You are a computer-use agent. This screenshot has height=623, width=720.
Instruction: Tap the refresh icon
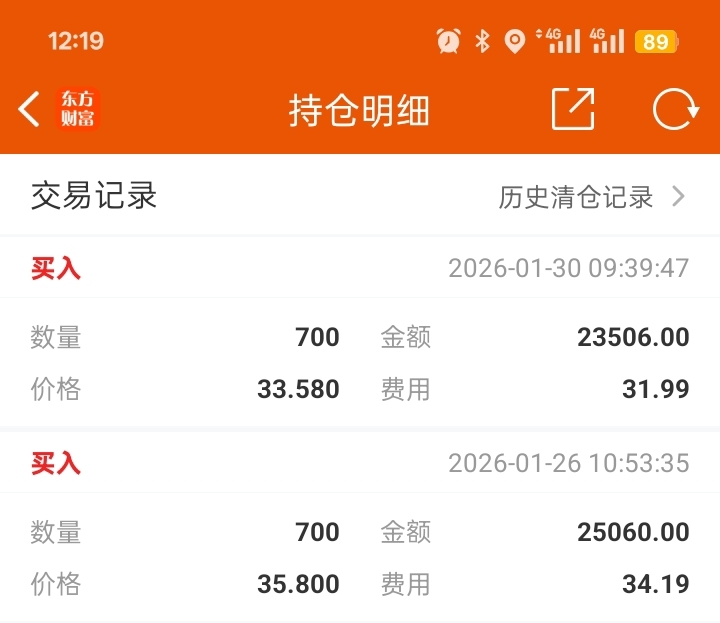click(675, 110)
